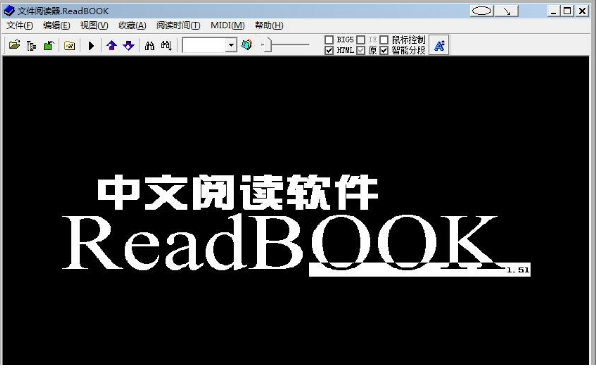This screenshot has width=596, height=379.
Task: Go to previous page with up arrow
Action: click(x=111, y=46)
